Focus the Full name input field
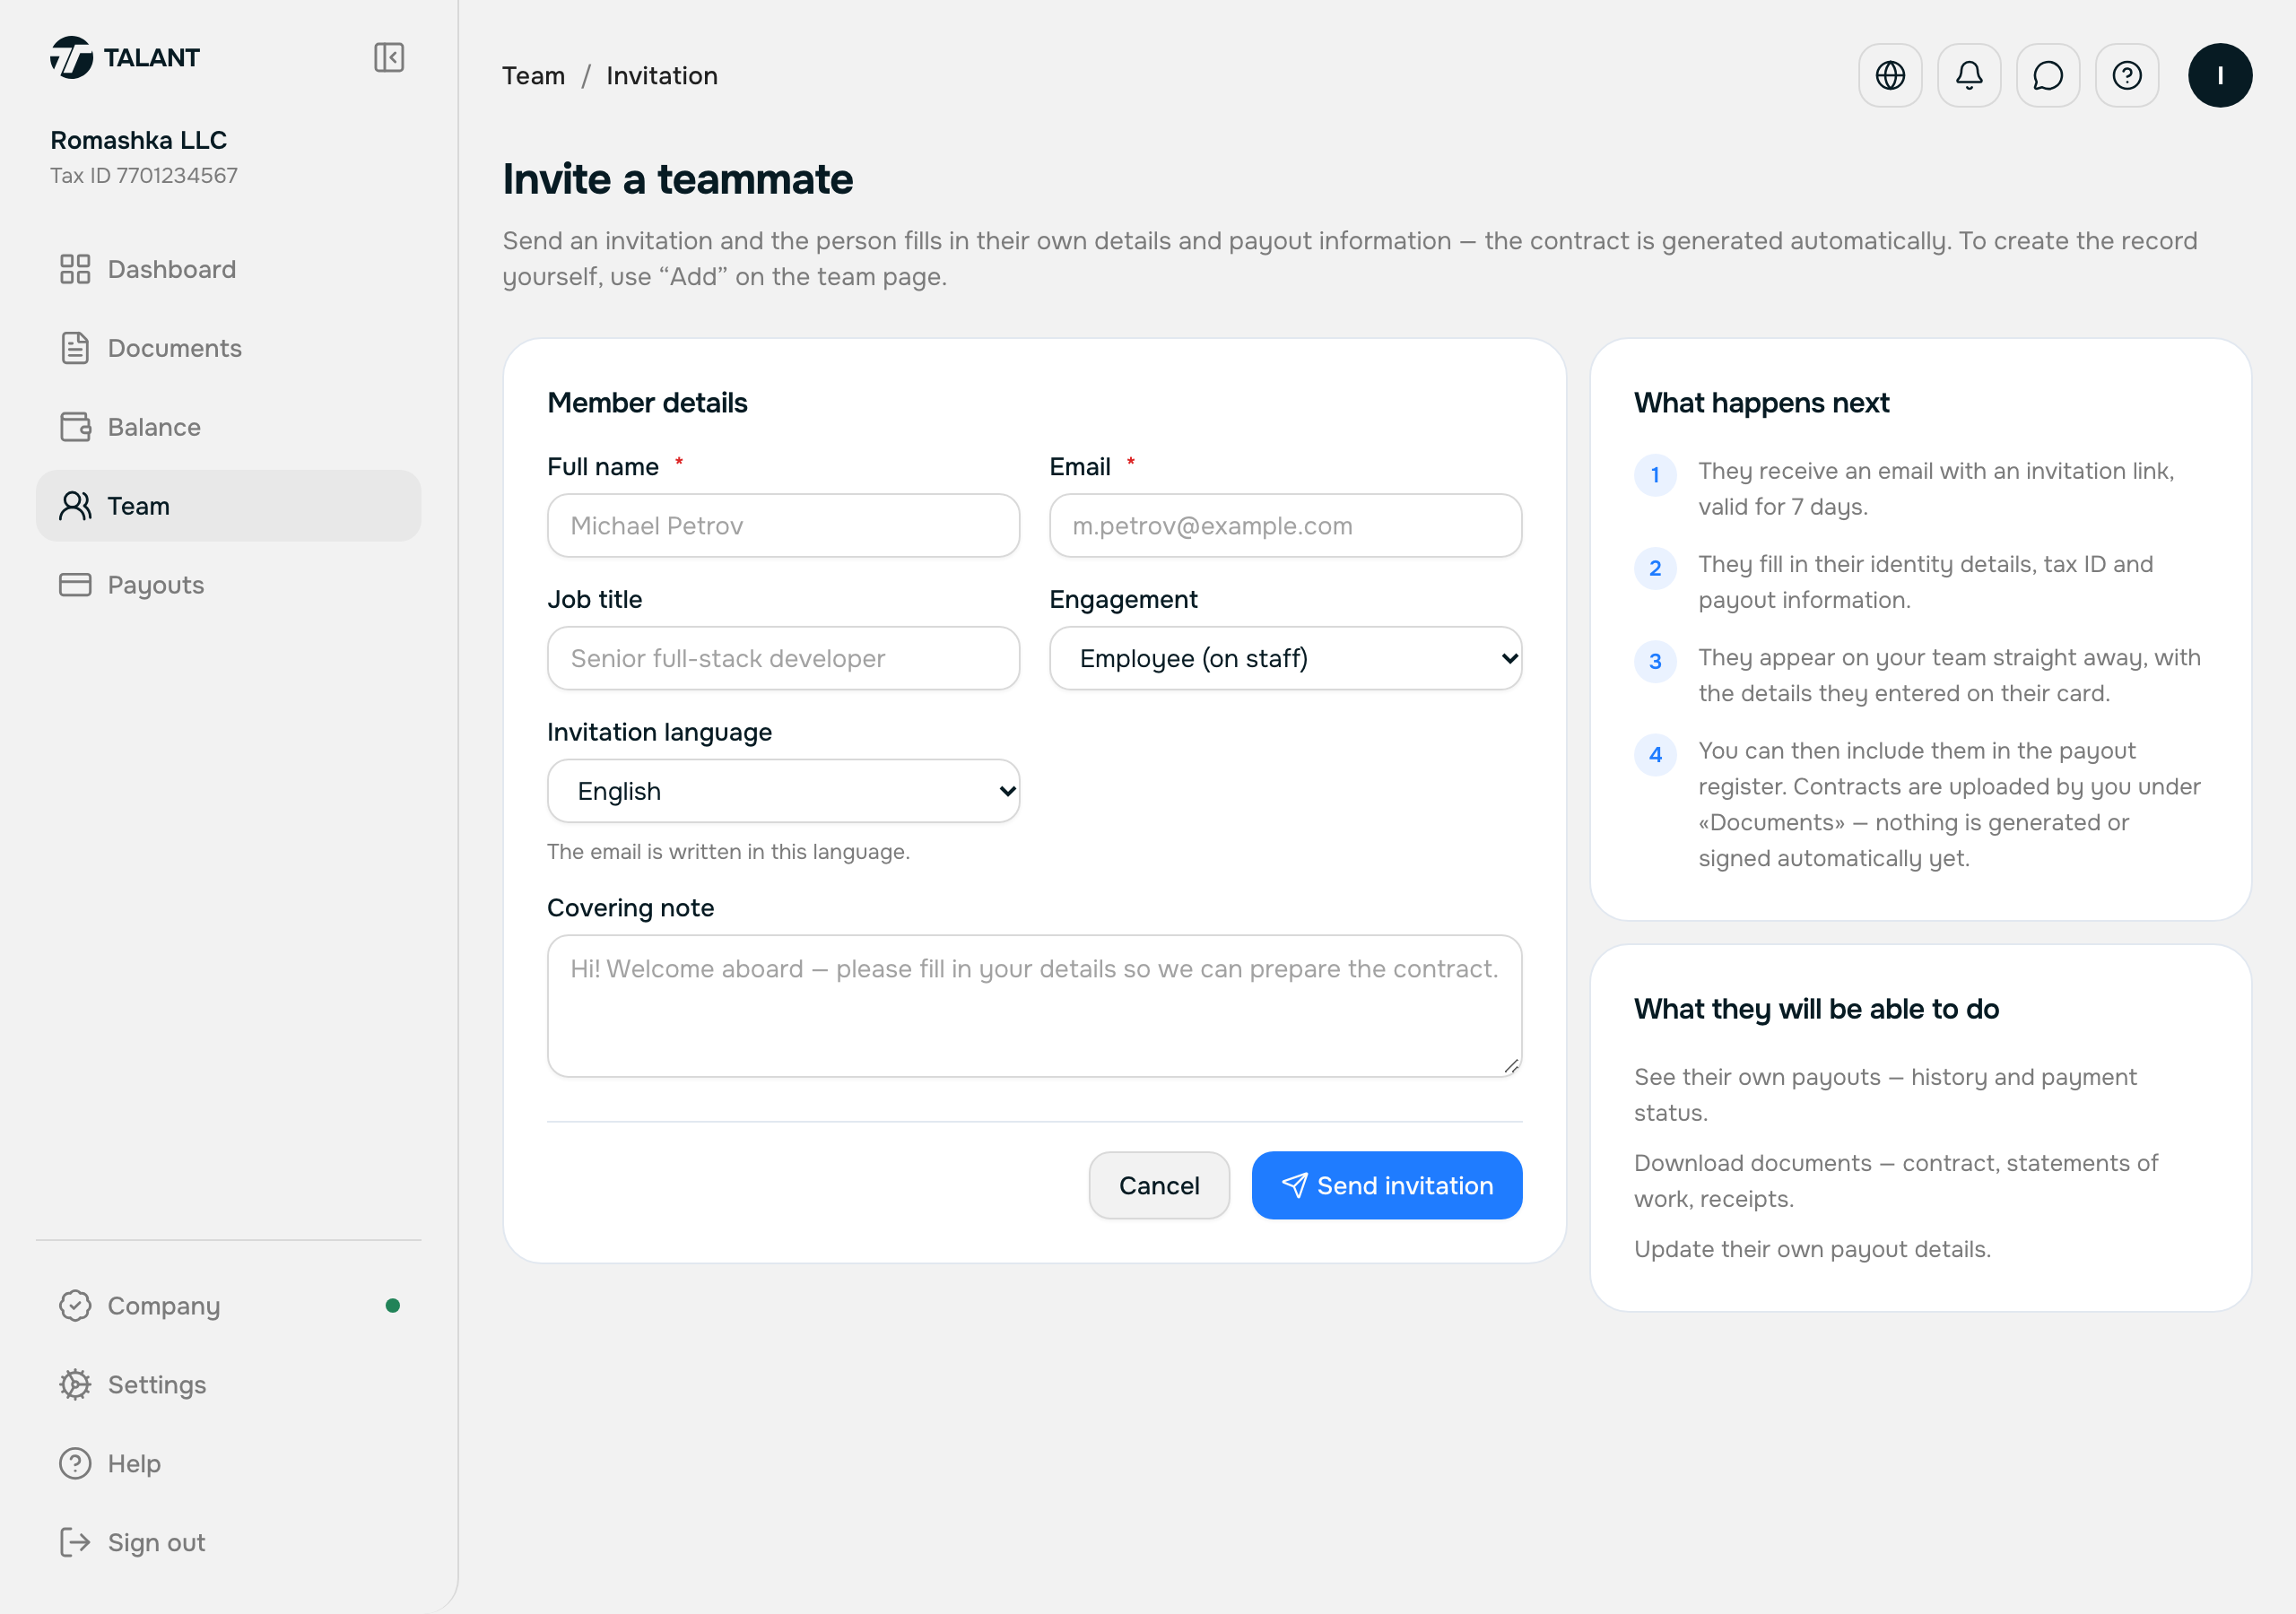2296x1614 pixels. [x=784, y=526]
